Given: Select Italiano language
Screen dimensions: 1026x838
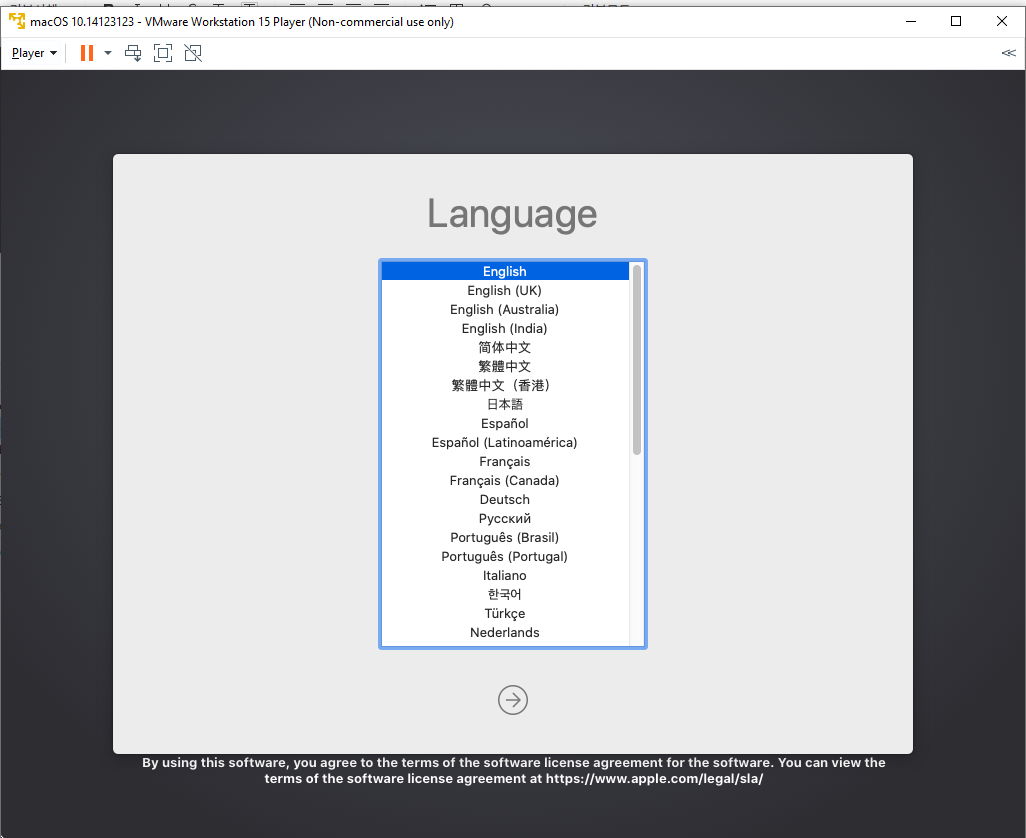Looking at the screenshot, I should (x=504, y=575).
